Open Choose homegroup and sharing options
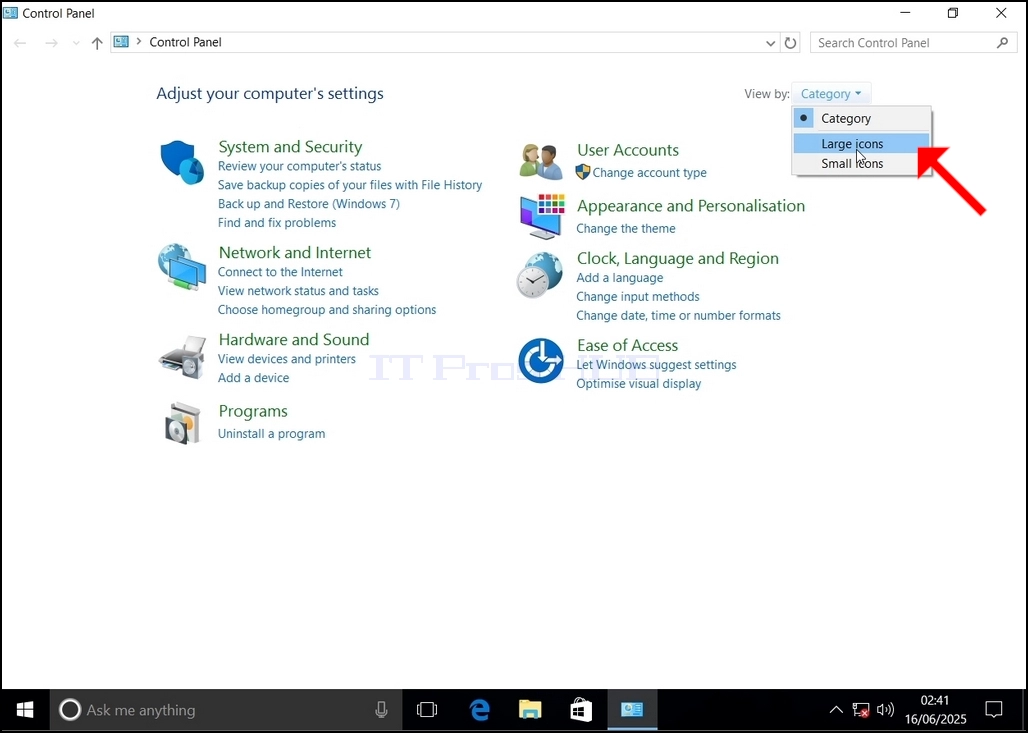The image size is (1028, 733). [326, 310]
